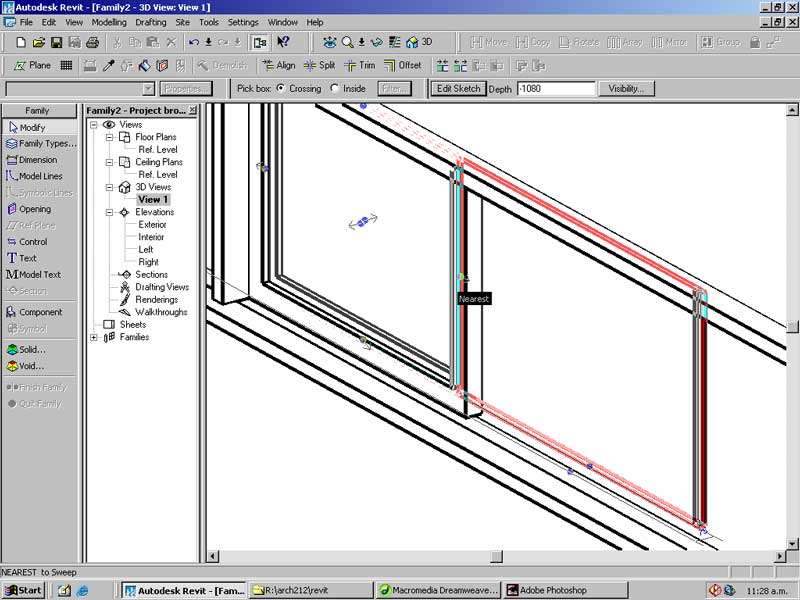Select the Sections item in browser
800x600 pixels.
pyautogui.click(x=151, y=274)
